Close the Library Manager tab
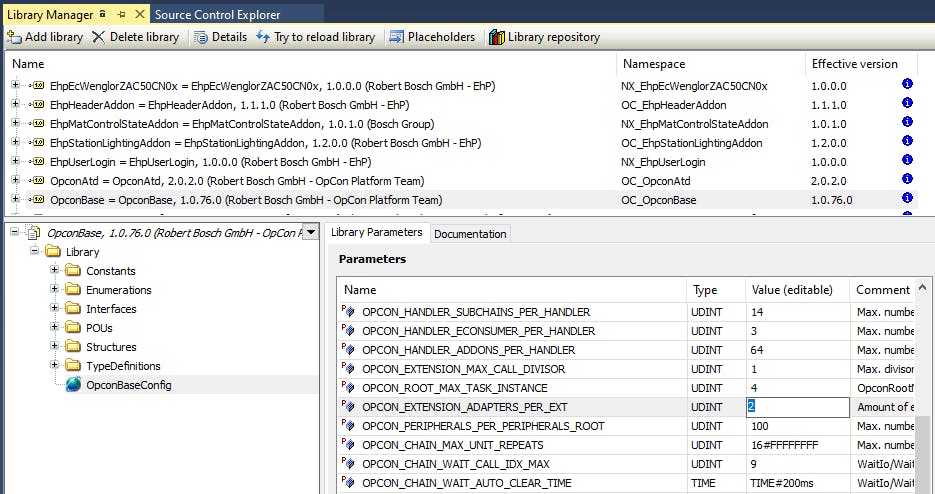 tap(140, 14)
